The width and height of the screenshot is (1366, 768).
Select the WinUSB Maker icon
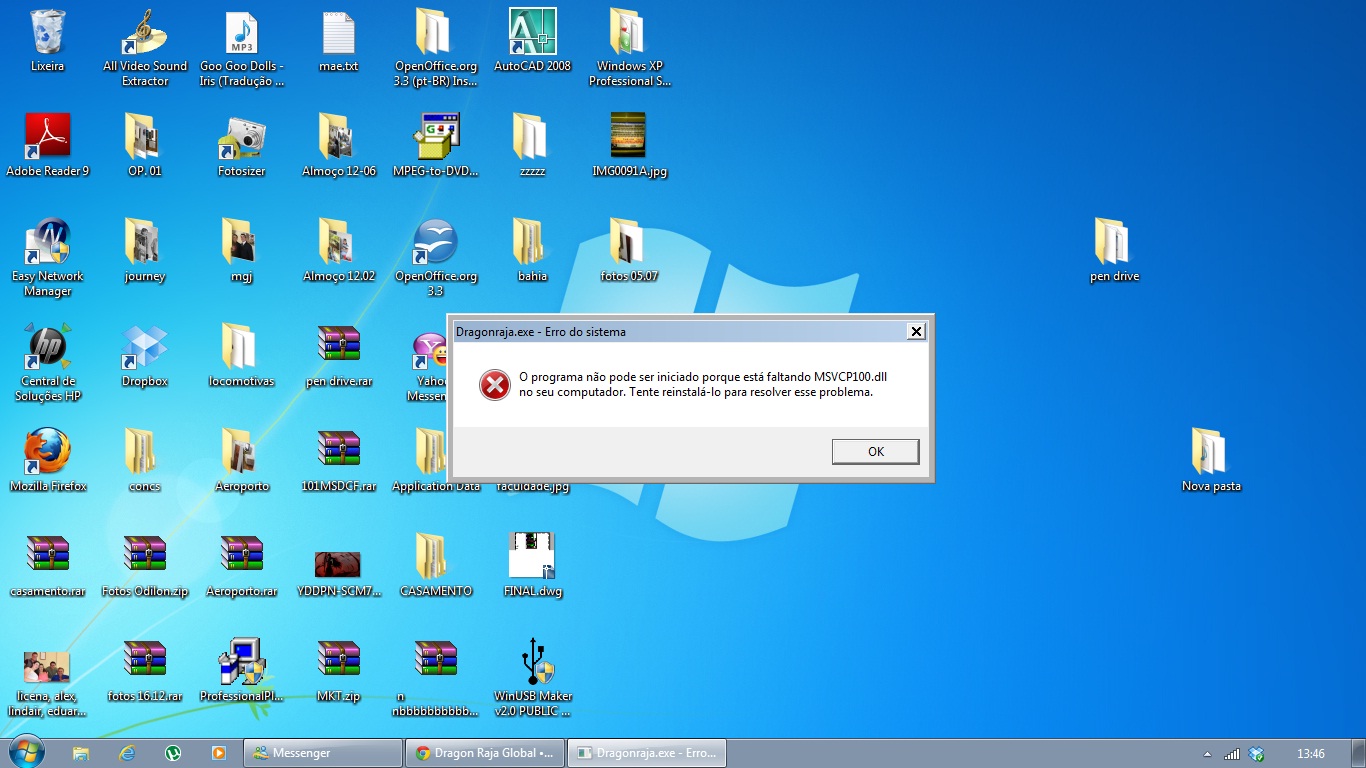[532, 663]
